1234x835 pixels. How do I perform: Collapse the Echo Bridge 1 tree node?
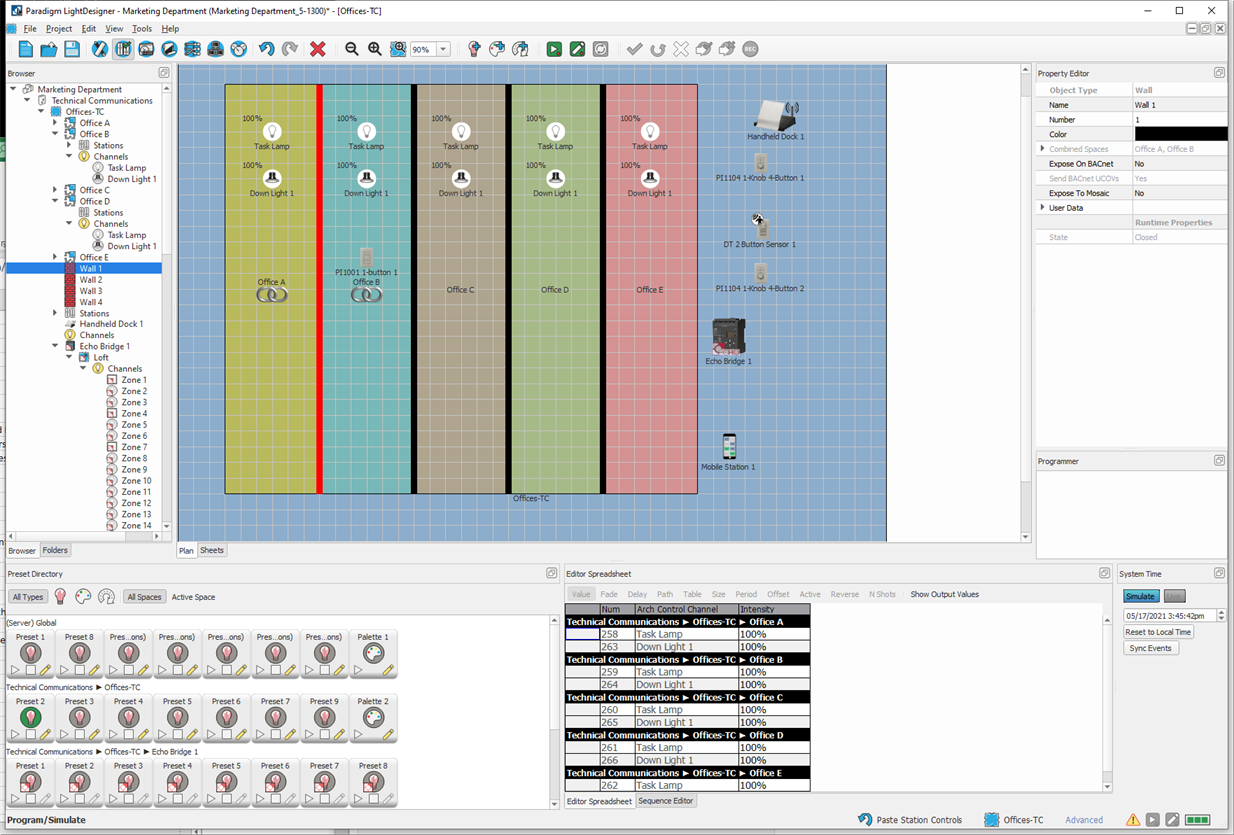[56, 346]
